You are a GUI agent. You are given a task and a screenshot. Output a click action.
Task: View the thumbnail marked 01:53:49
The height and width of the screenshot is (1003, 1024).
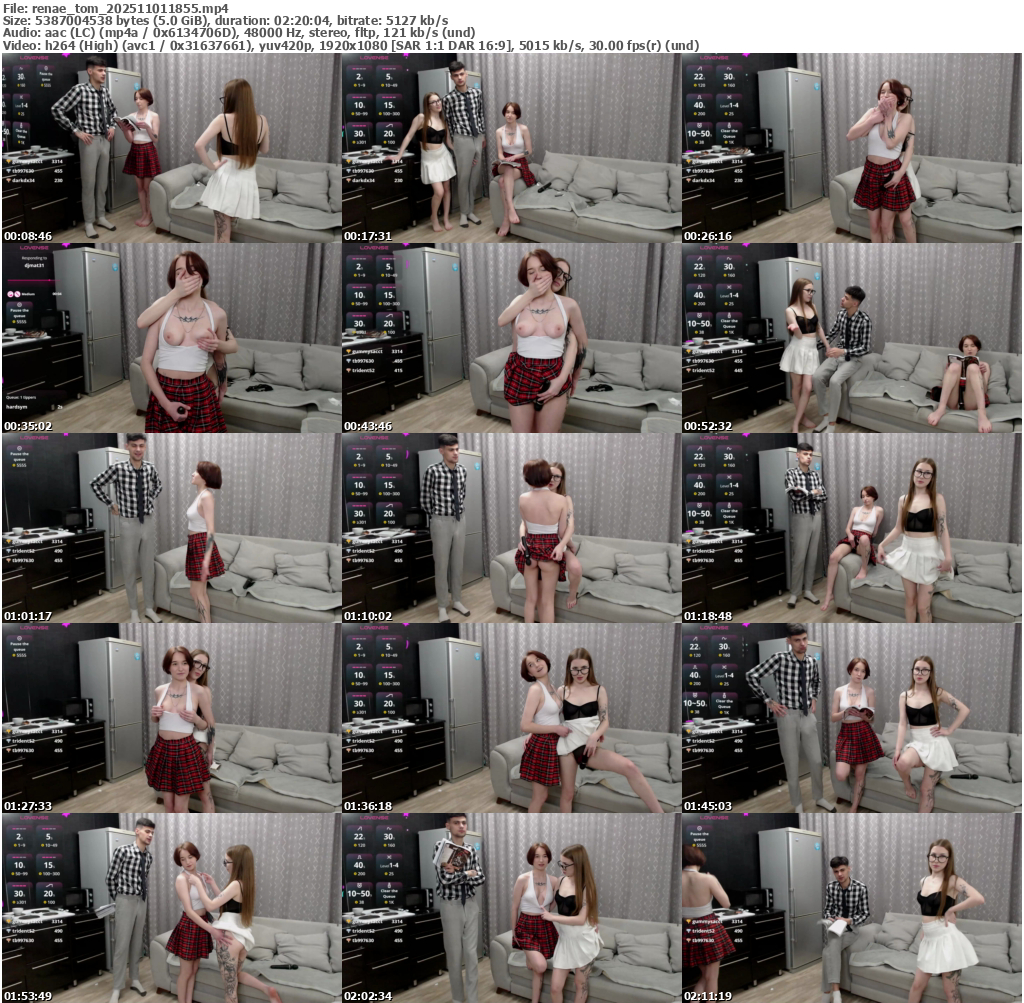171,908
